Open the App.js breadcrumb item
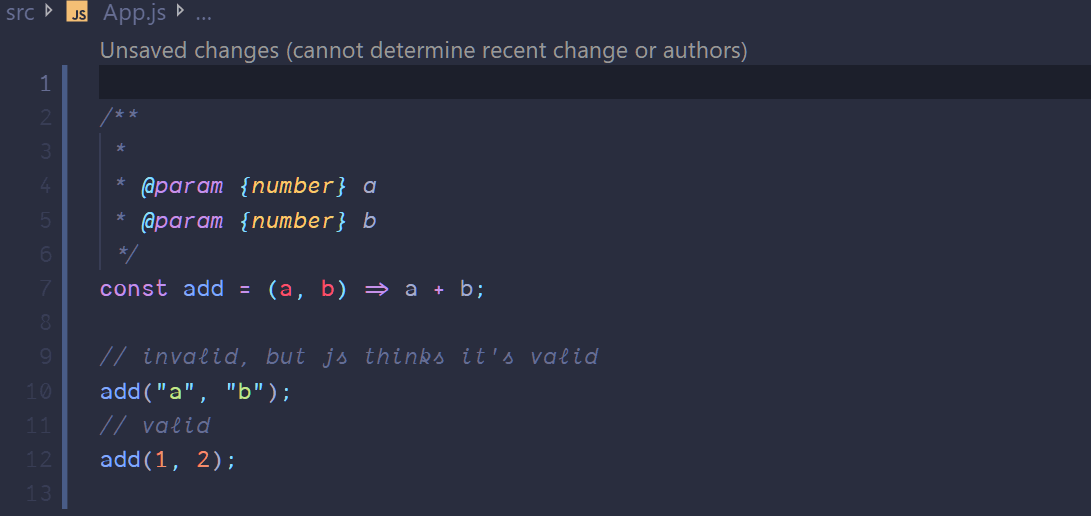This screenshot has height=516, width=1091. point(132,14)
